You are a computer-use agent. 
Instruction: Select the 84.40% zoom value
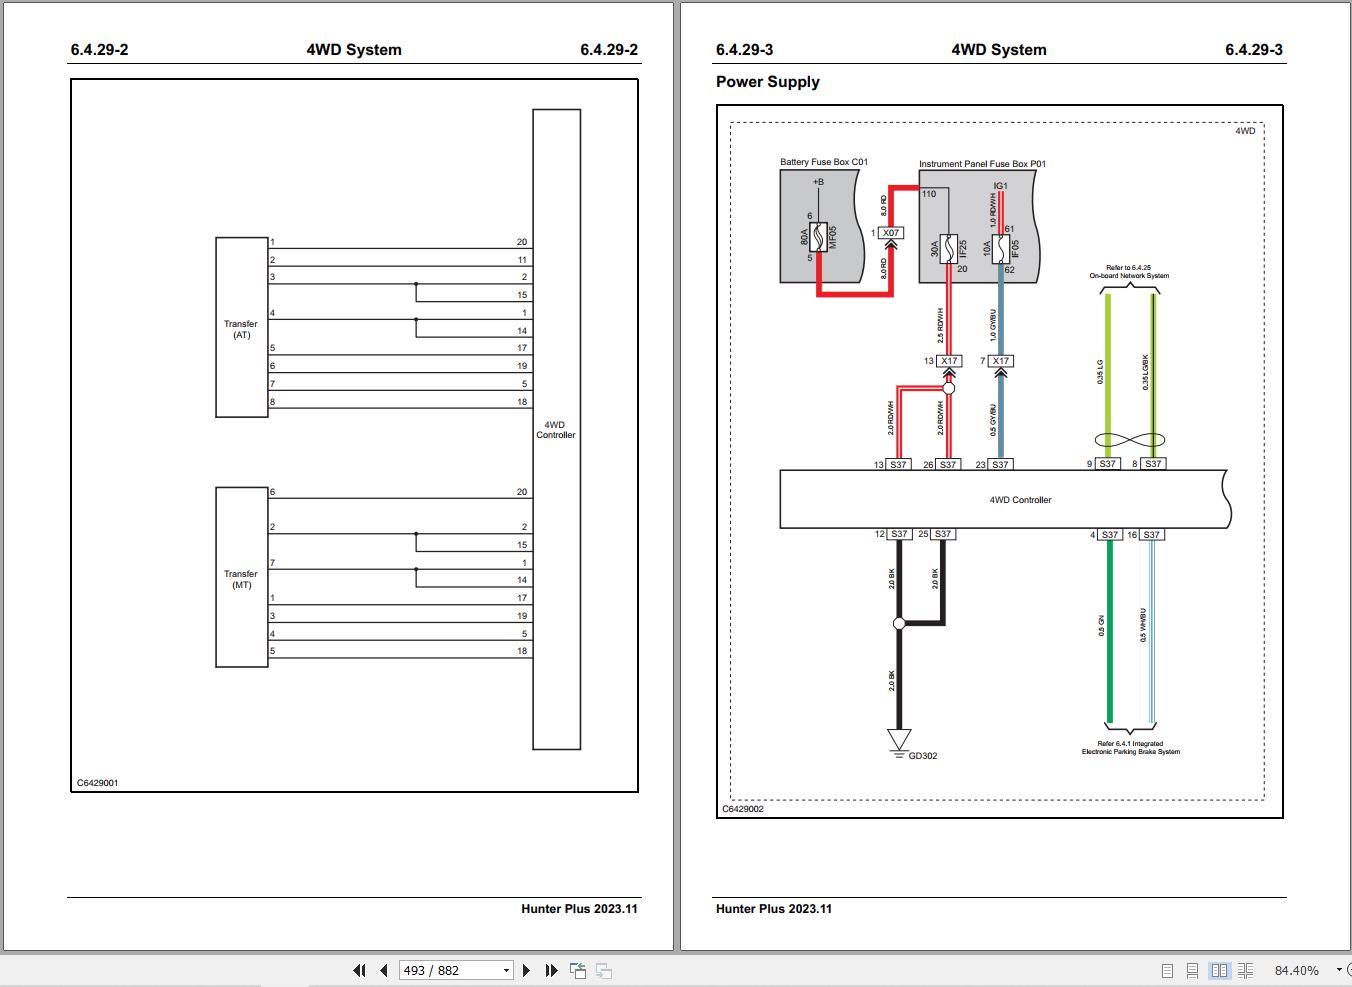point(1298,970)
